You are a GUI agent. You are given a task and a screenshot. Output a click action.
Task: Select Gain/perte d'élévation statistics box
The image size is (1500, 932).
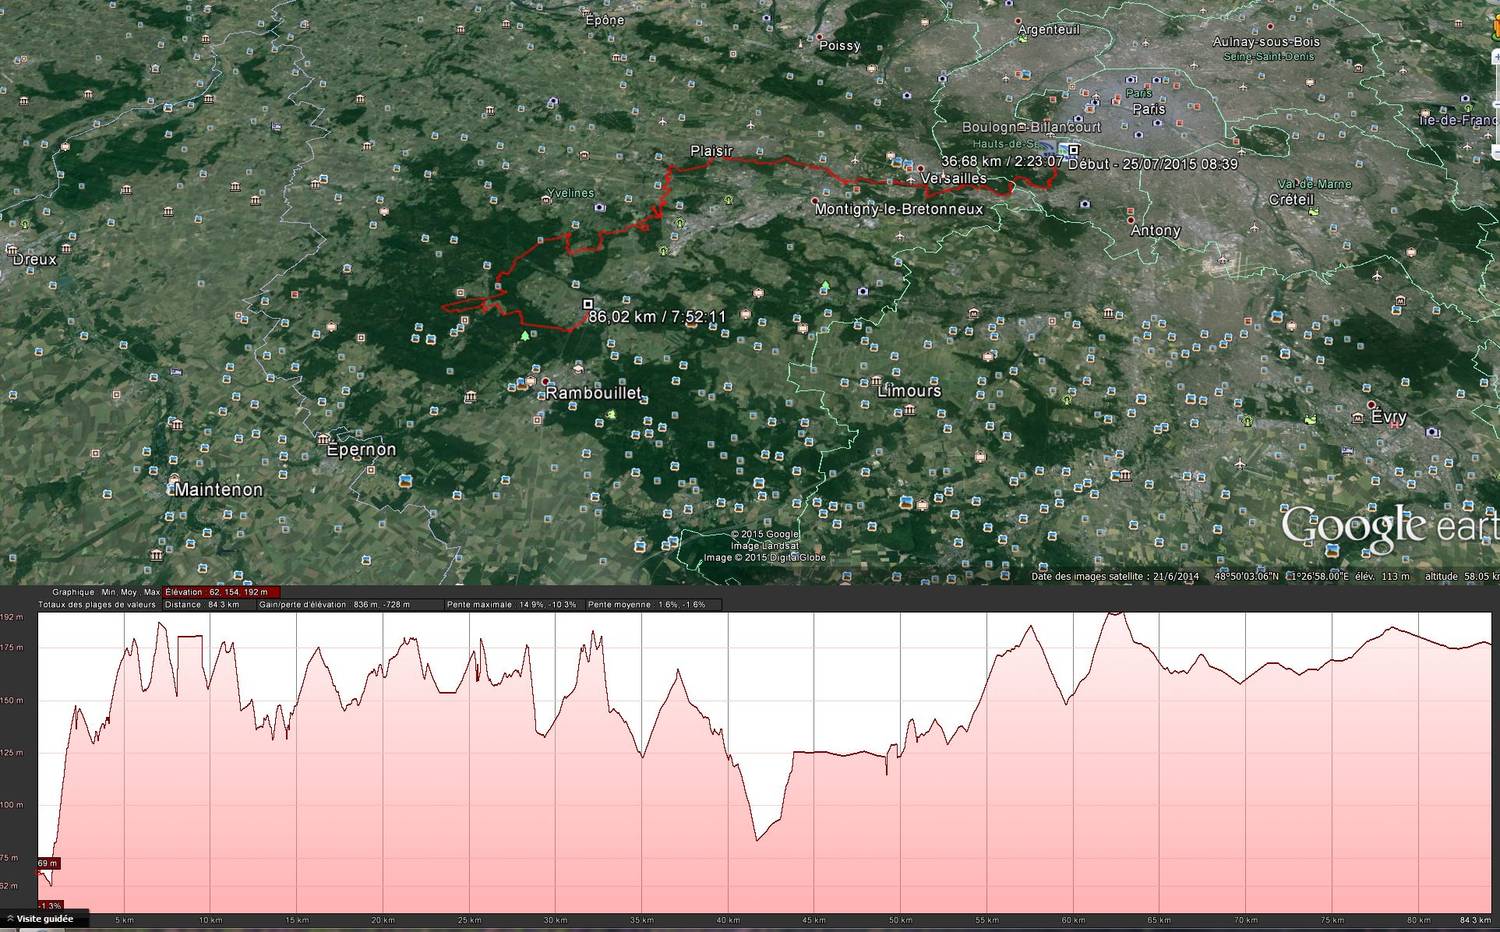point(349,604)
